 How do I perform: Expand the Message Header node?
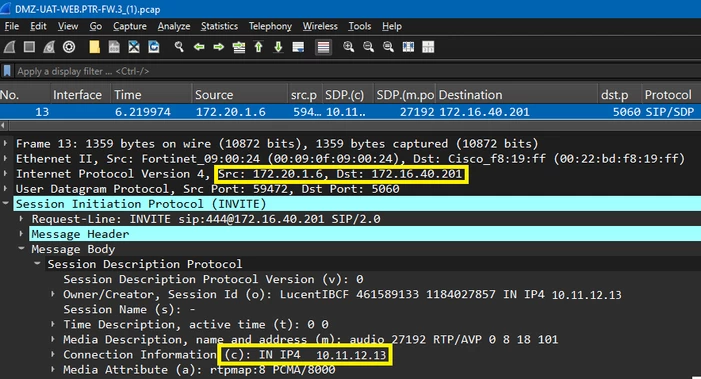(x=21, y=234)
